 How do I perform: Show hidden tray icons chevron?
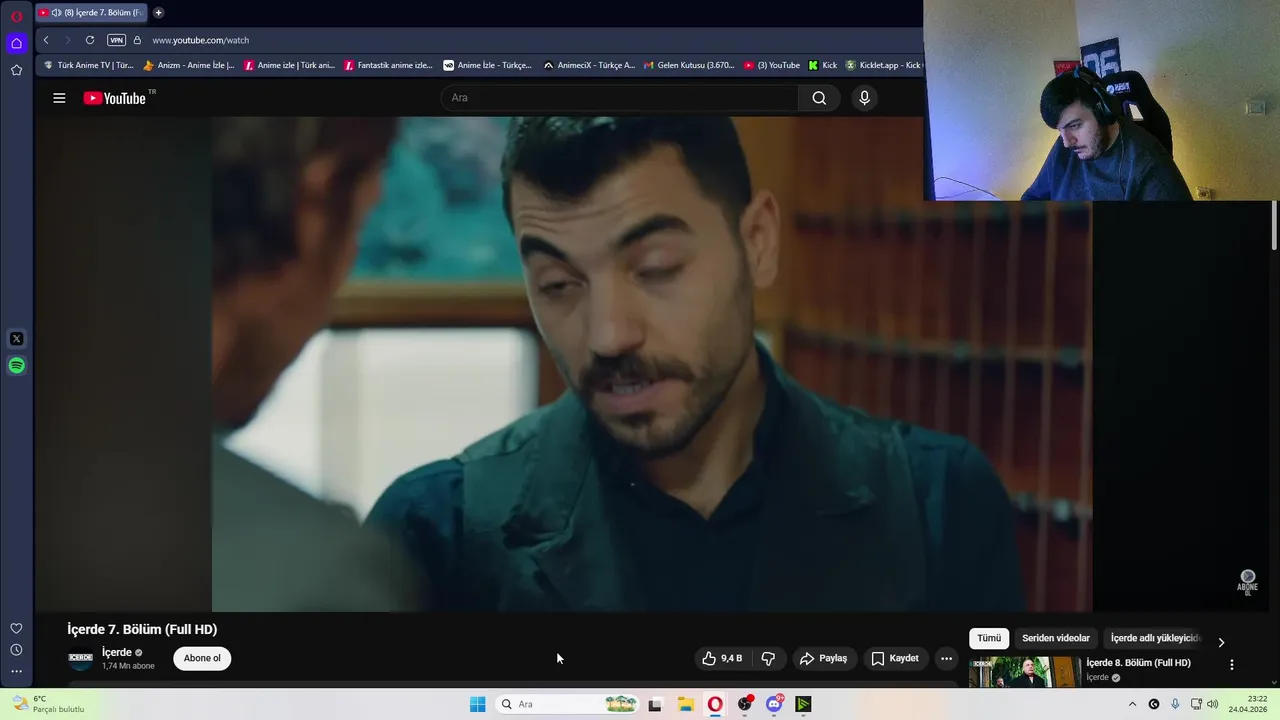point(1132,704)
